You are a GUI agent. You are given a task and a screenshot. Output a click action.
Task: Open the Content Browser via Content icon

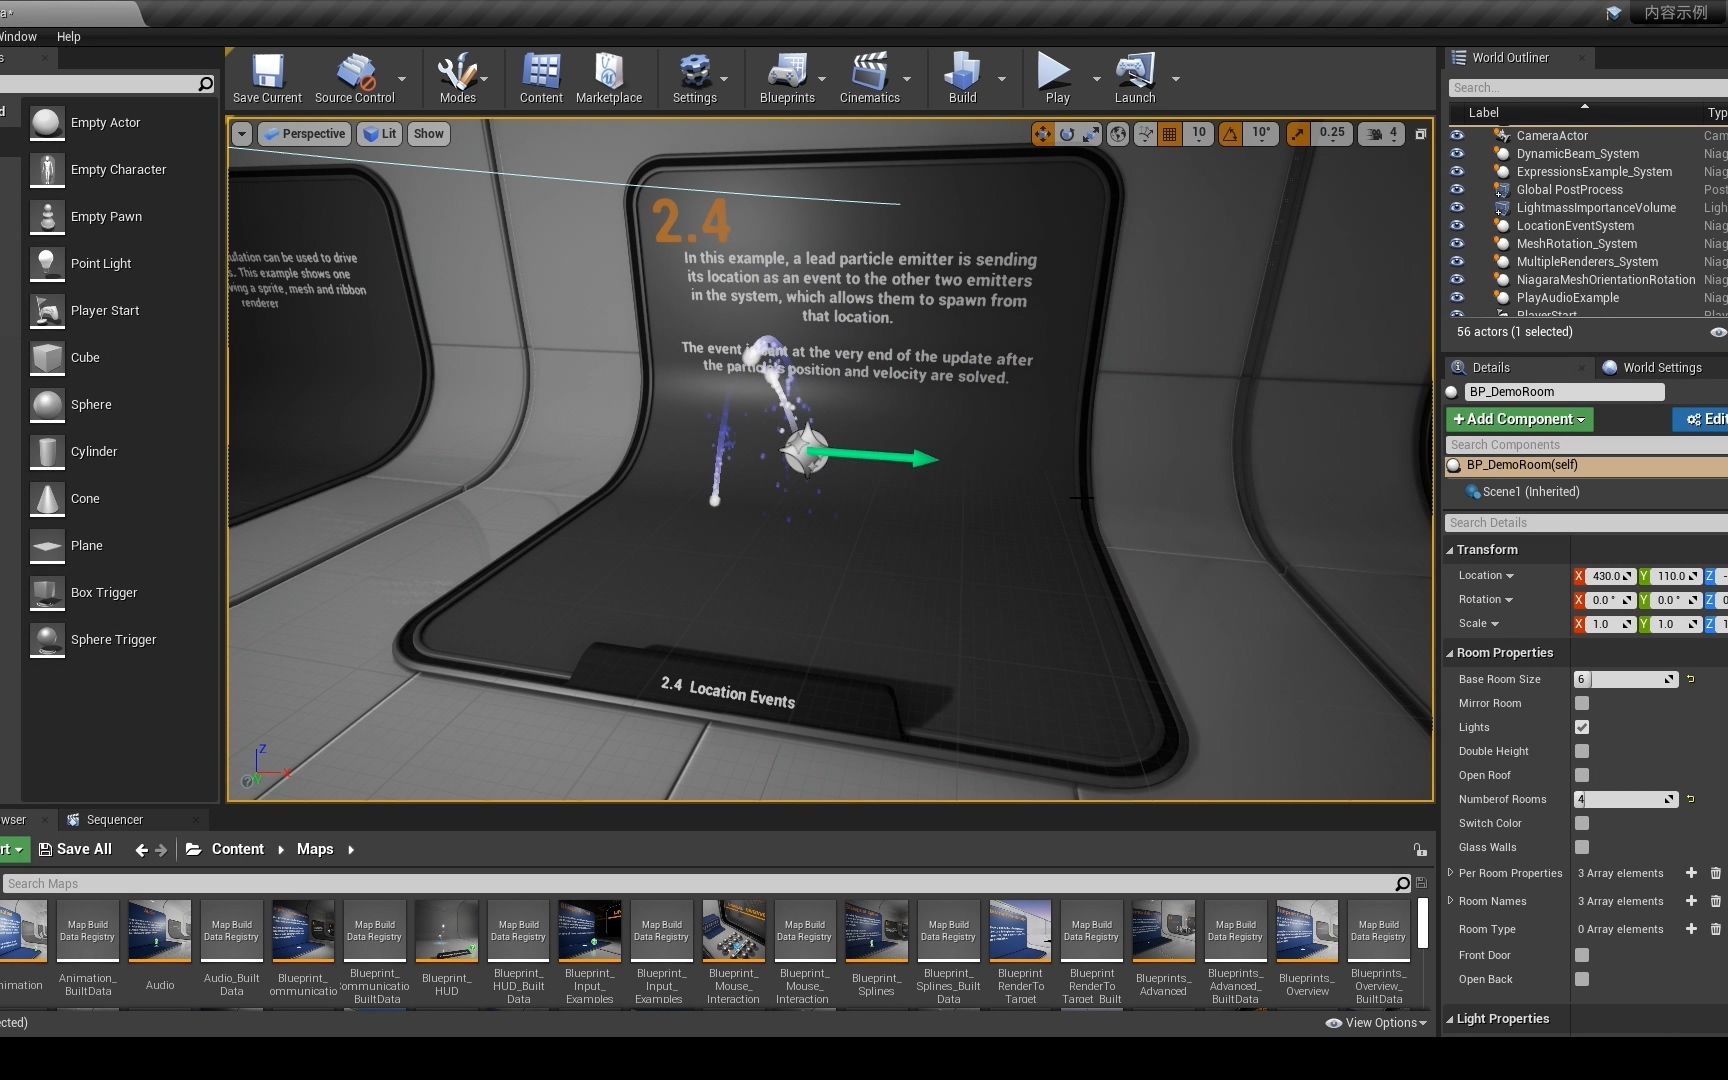(x=541, y=78)
